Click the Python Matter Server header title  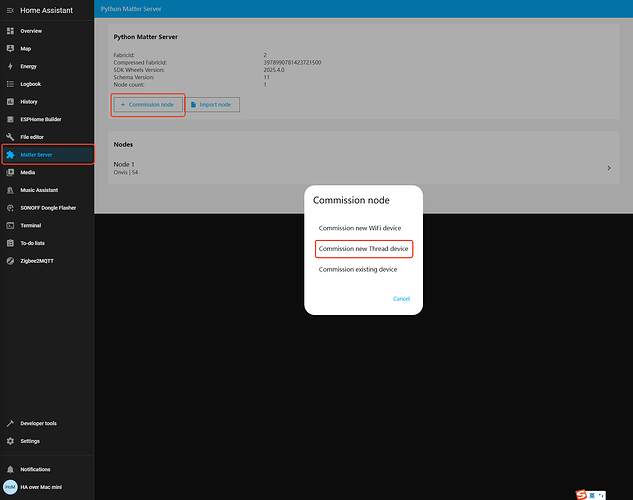pos(131,9)
